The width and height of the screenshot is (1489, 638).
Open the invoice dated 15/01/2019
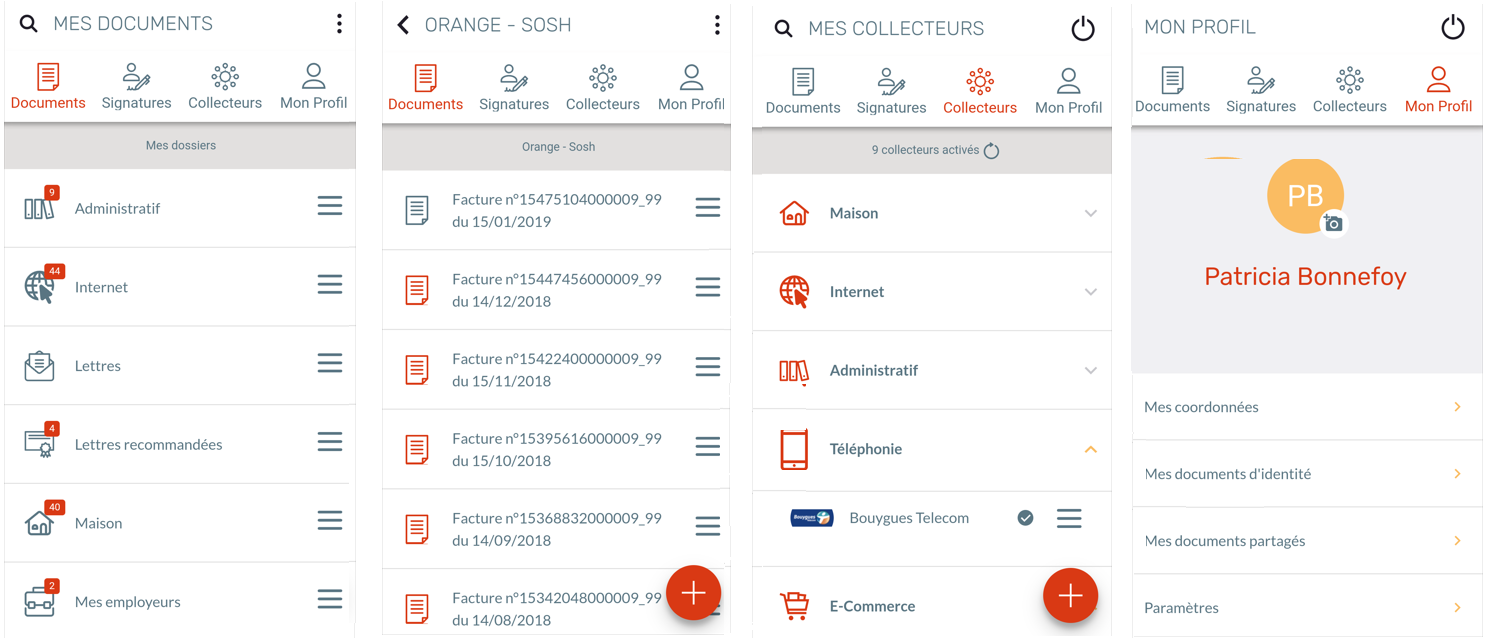pyautogui.click(x=556, y=210)
